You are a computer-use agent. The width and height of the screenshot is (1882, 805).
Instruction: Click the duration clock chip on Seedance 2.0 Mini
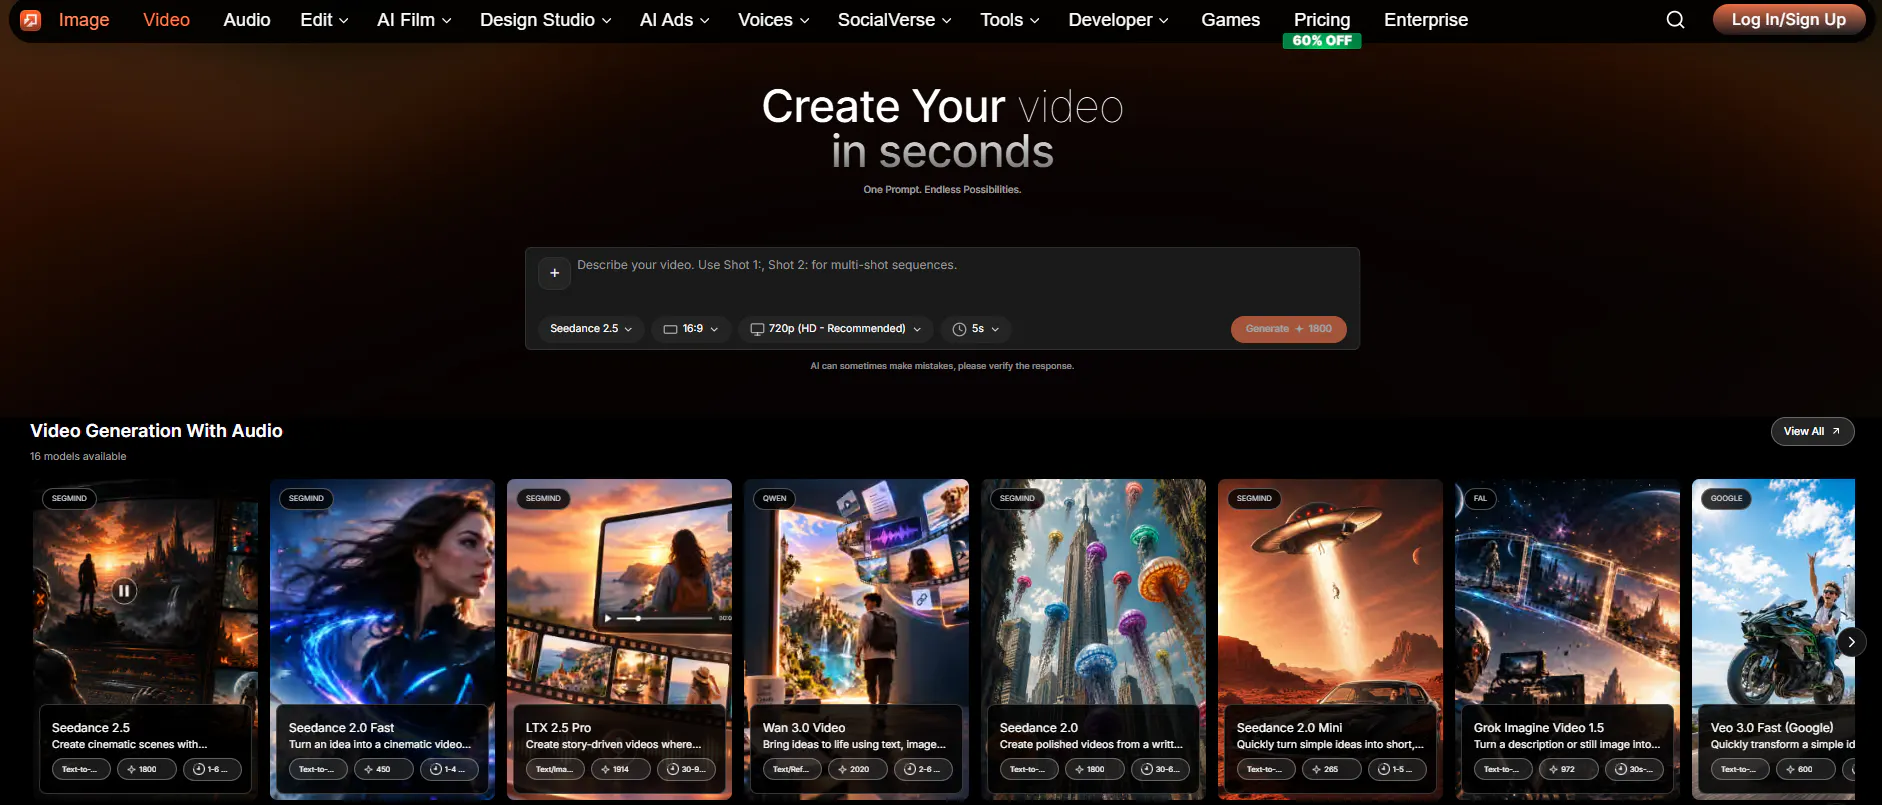coord(1397,769)
